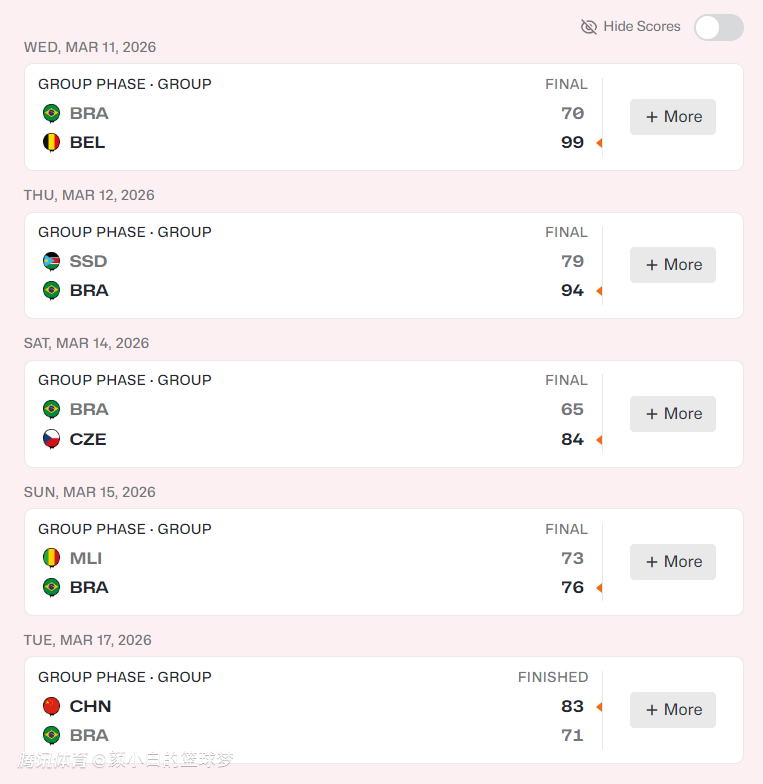Screen dimensions: 763x784
Task: Click Brazil flag icon in Mar 17 game
Action: coord(51,735)
